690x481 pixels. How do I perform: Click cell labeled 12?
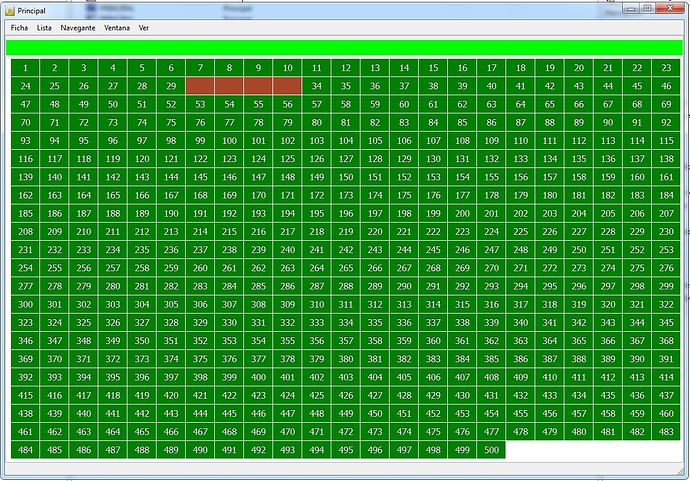pyautogui.click(x=345, y=68)
